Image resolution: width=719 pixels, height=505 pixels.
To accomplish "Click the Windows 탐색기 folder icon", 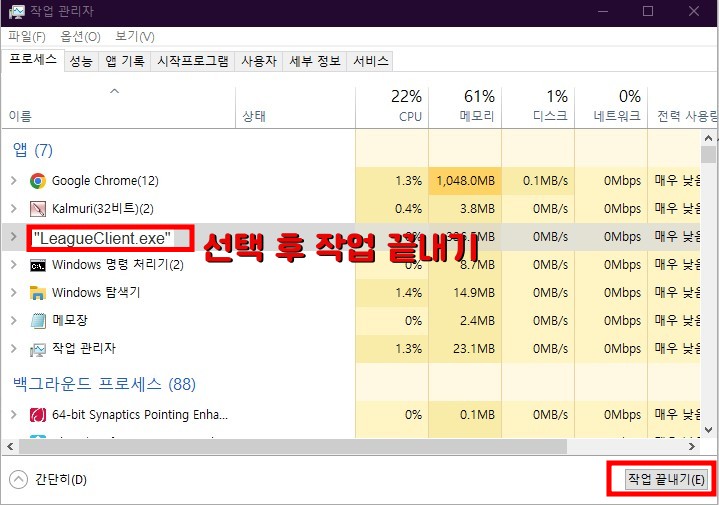I will pyautogui.click(x=38, y=293).
